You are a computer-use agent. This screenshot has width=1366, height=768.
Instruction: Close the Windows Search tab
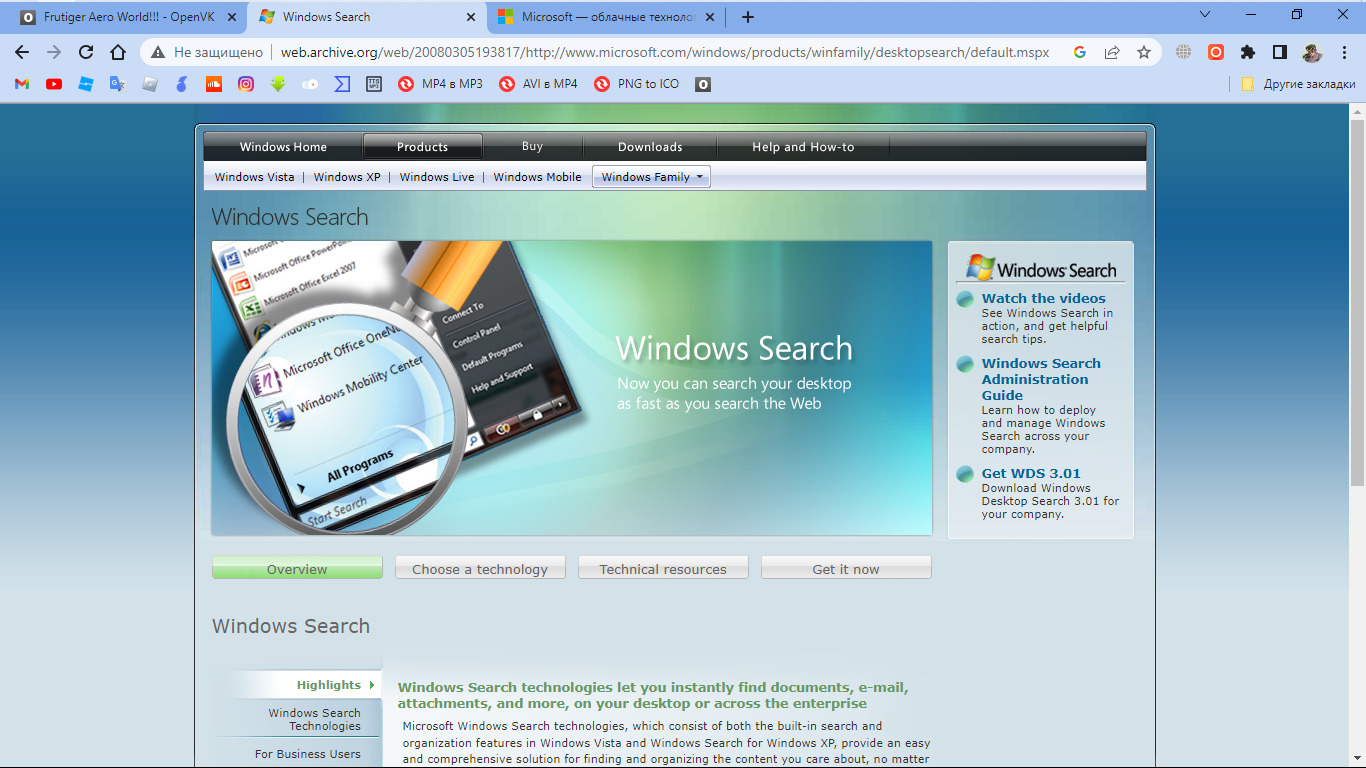click(469, 17)
